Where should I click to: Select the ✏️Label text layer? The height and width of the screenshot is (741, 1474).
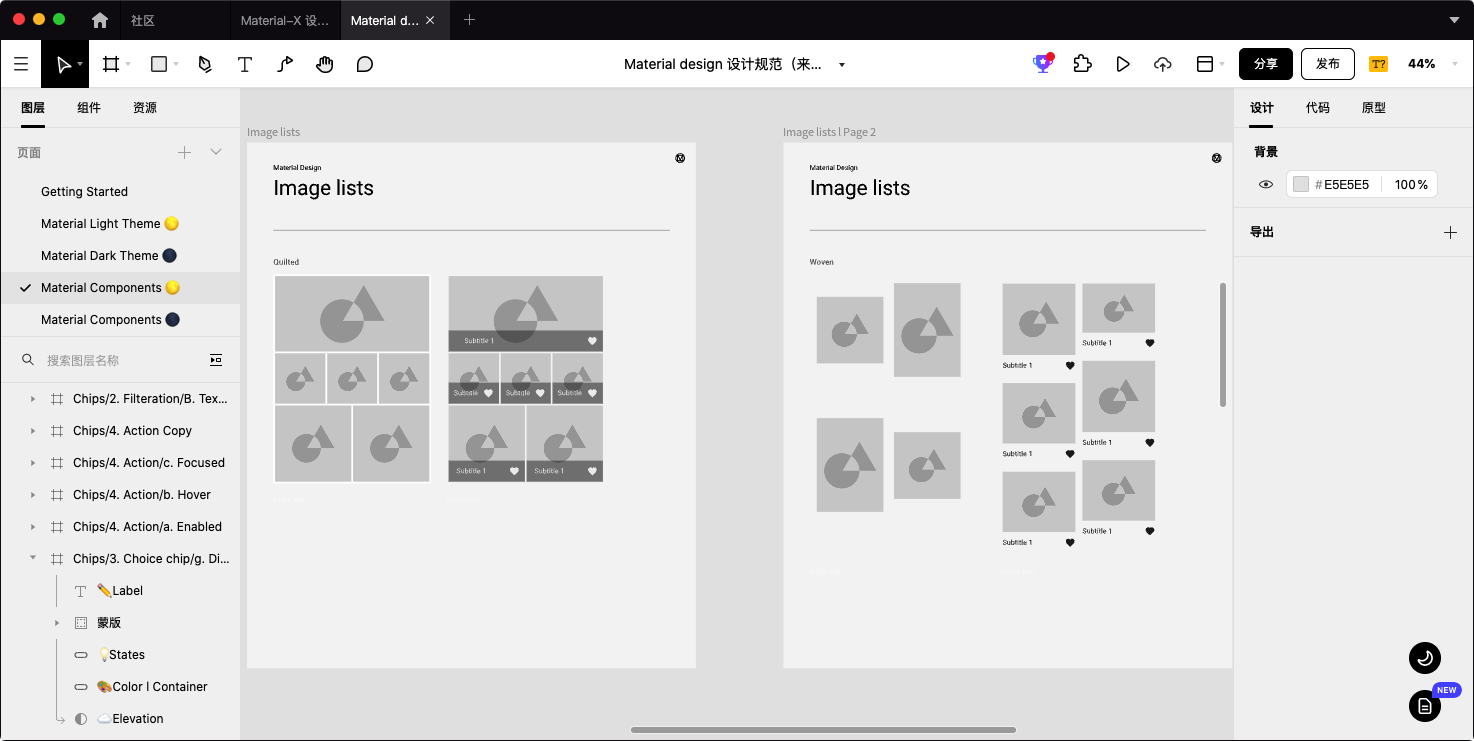coord(120,591)
